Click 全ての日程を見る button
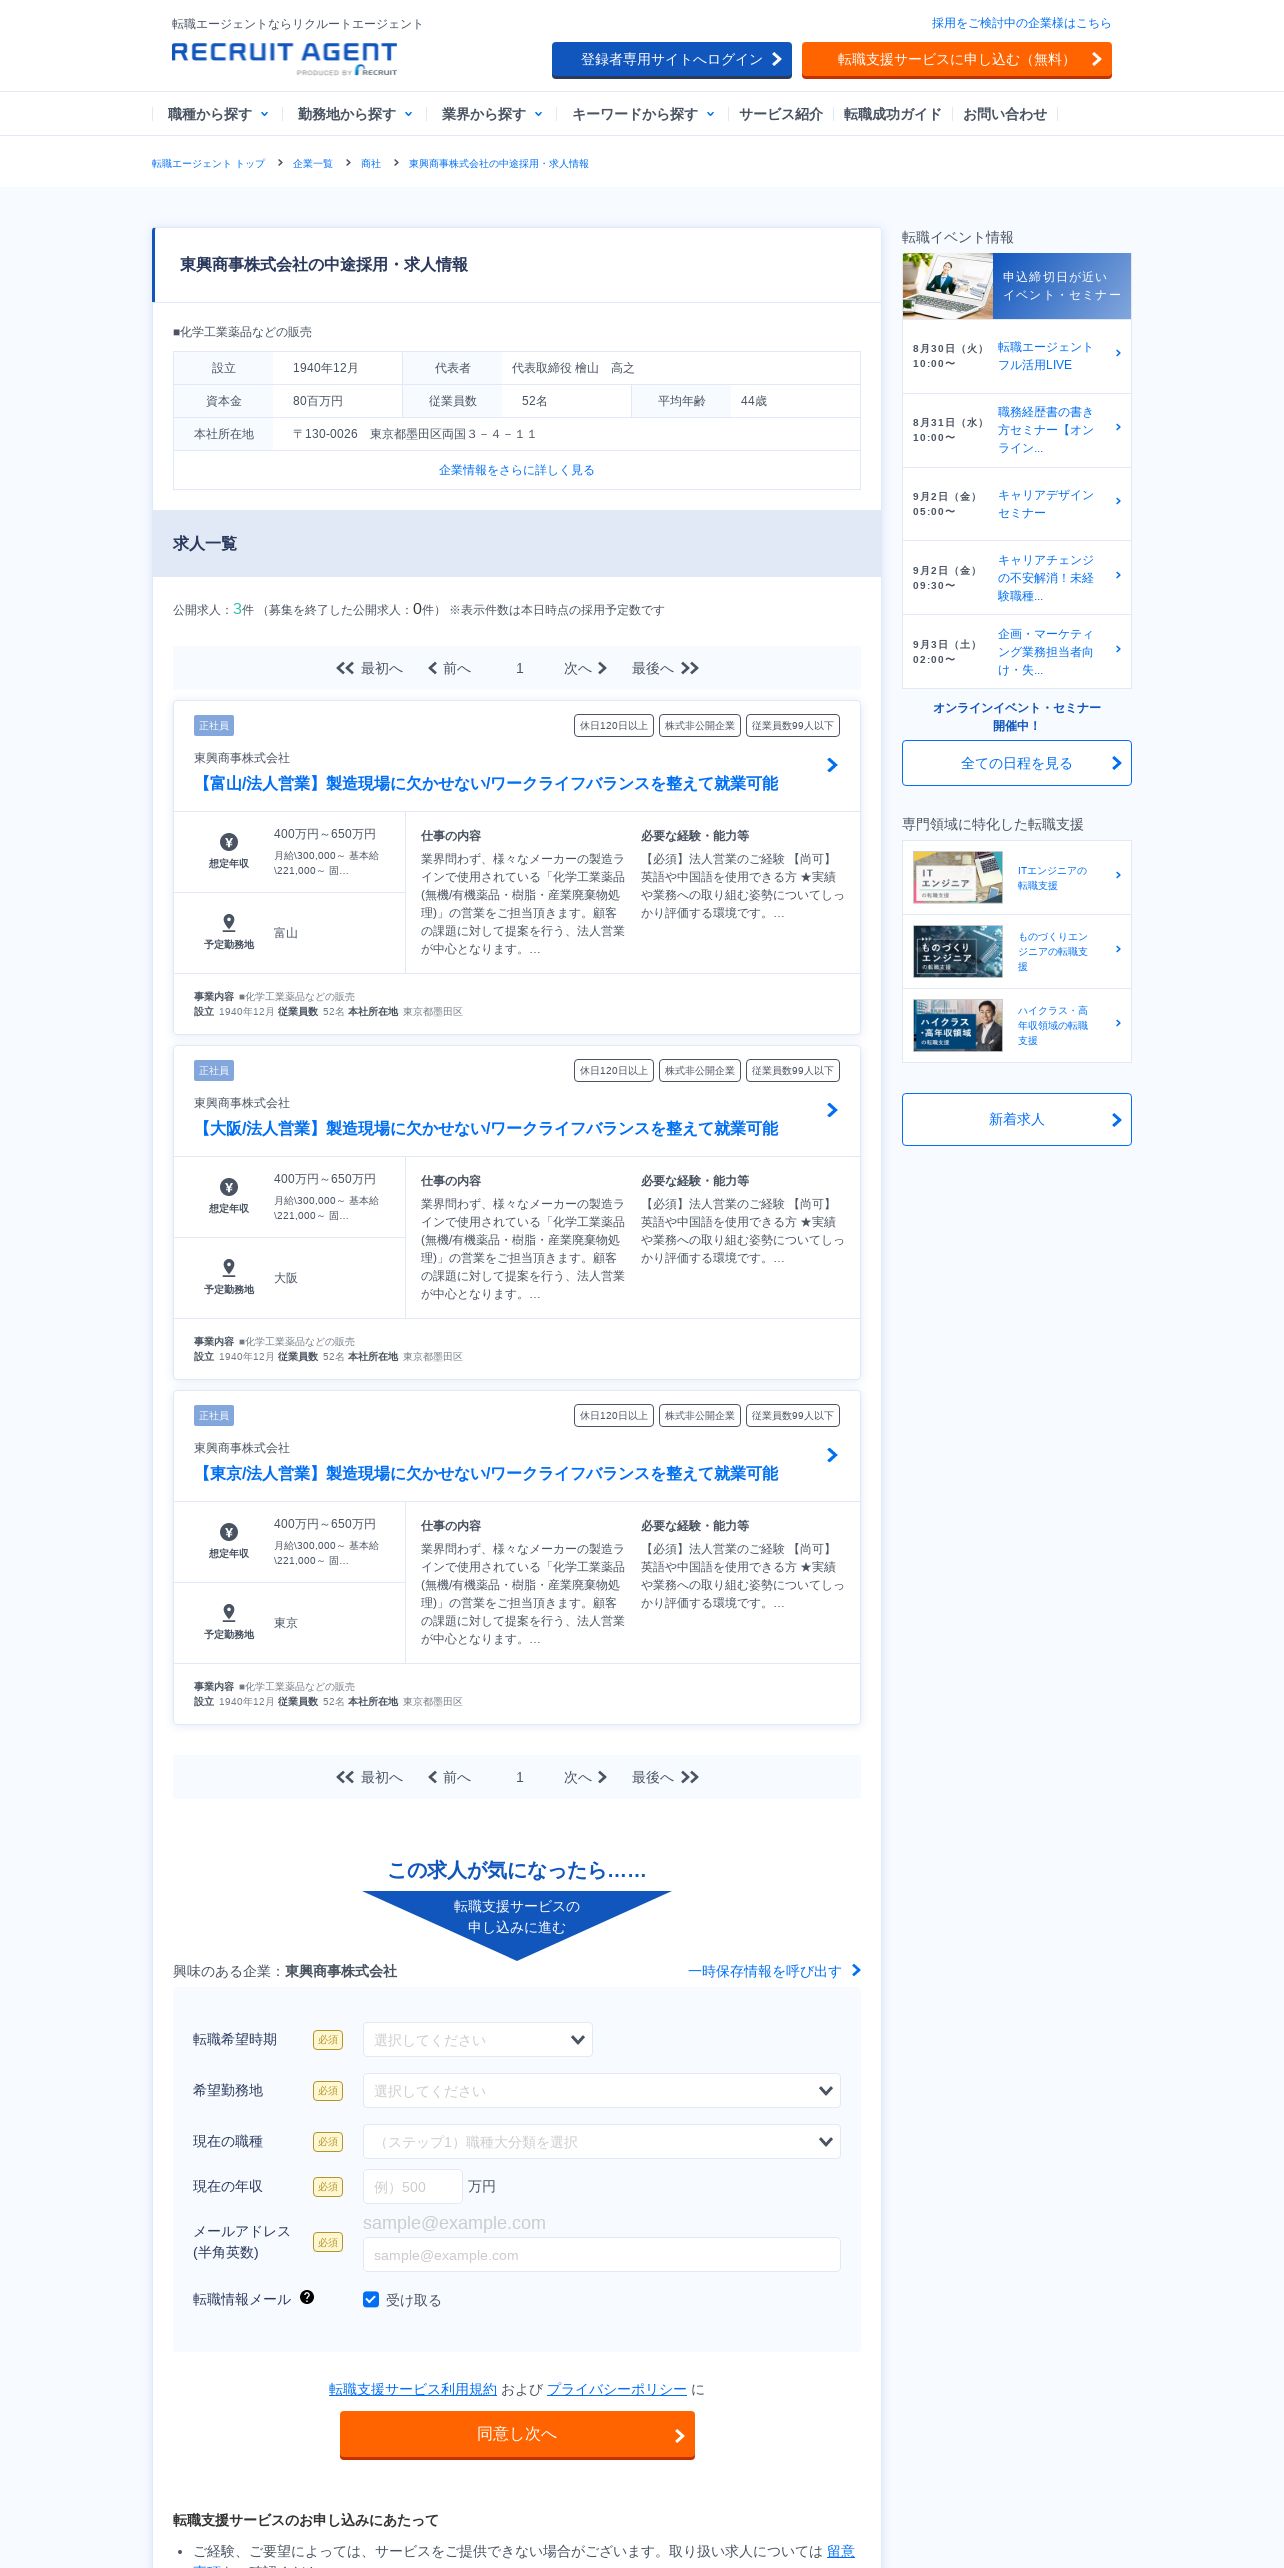This screenshot has height=2568, width=1284. coord(1016,763)
